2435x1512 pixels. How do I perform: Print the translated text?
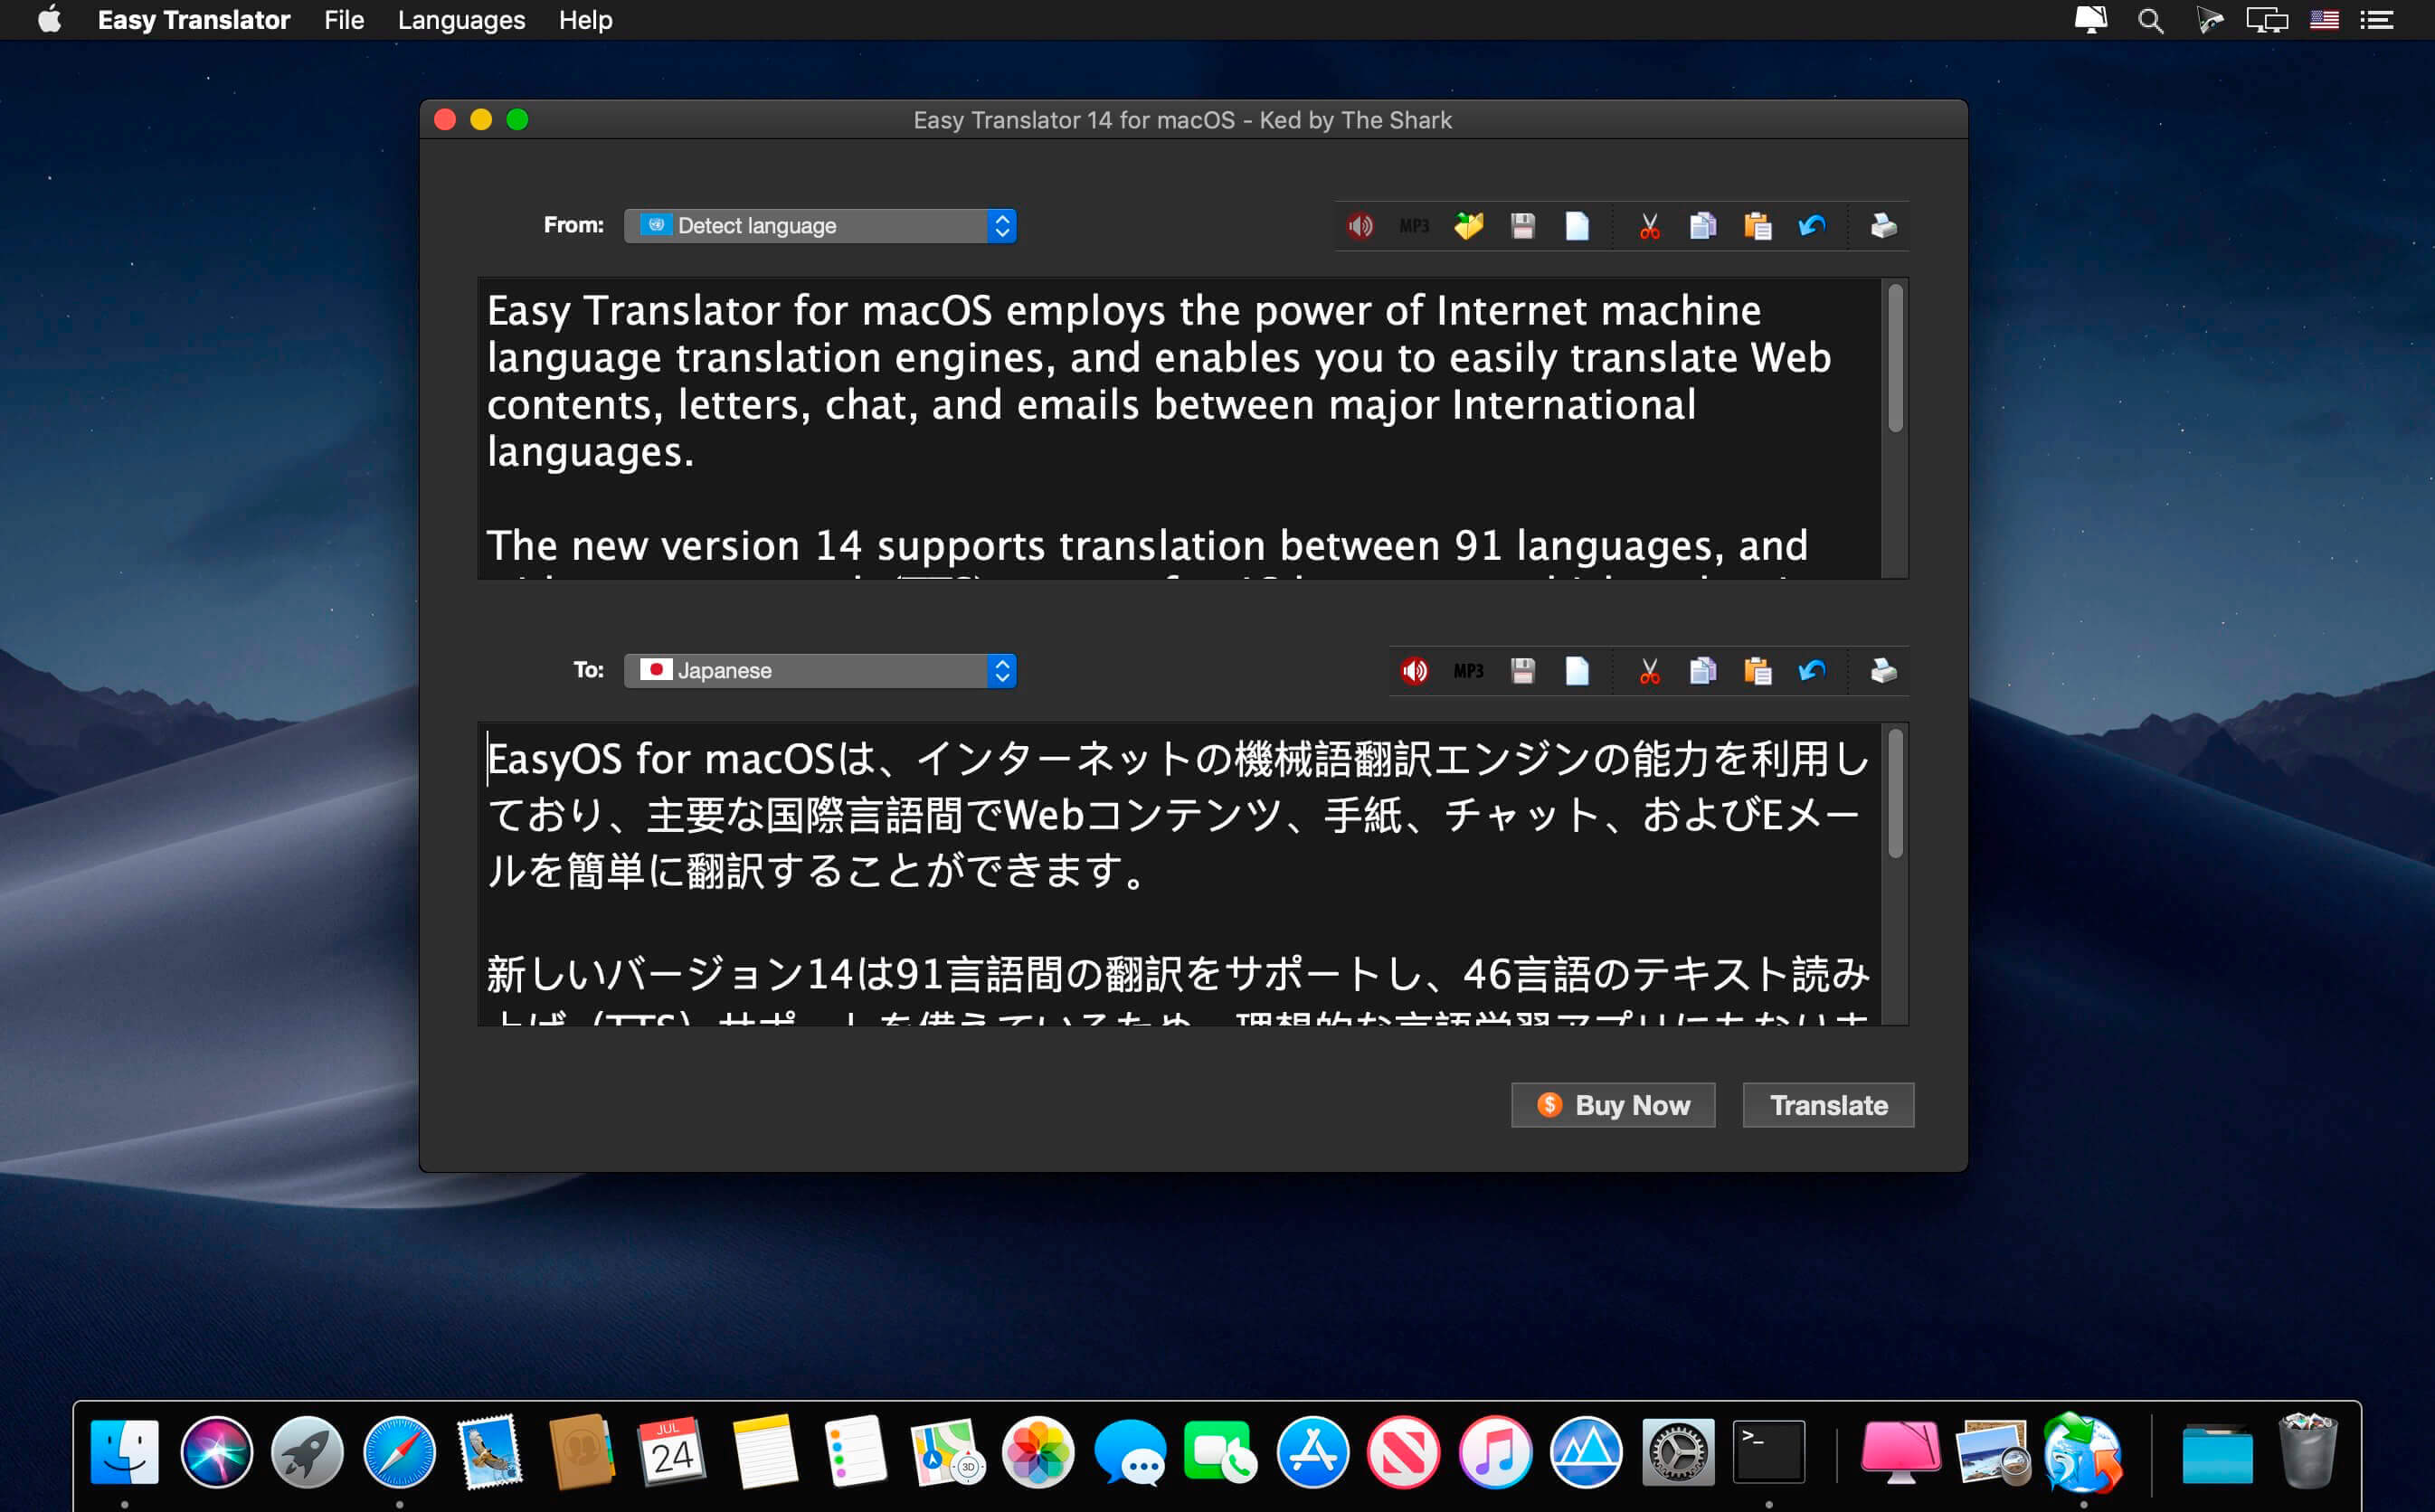point(1884,671)
